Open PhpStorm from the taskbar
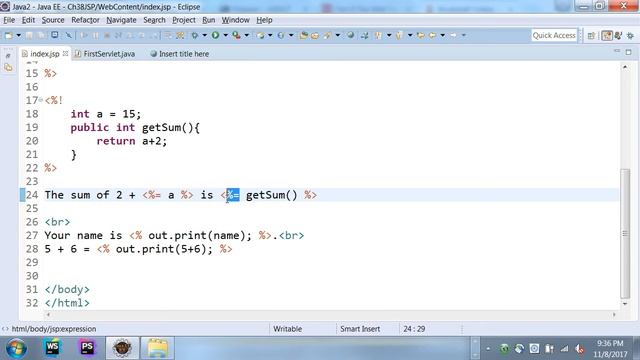The image size is (640, 360). point(87,348)
